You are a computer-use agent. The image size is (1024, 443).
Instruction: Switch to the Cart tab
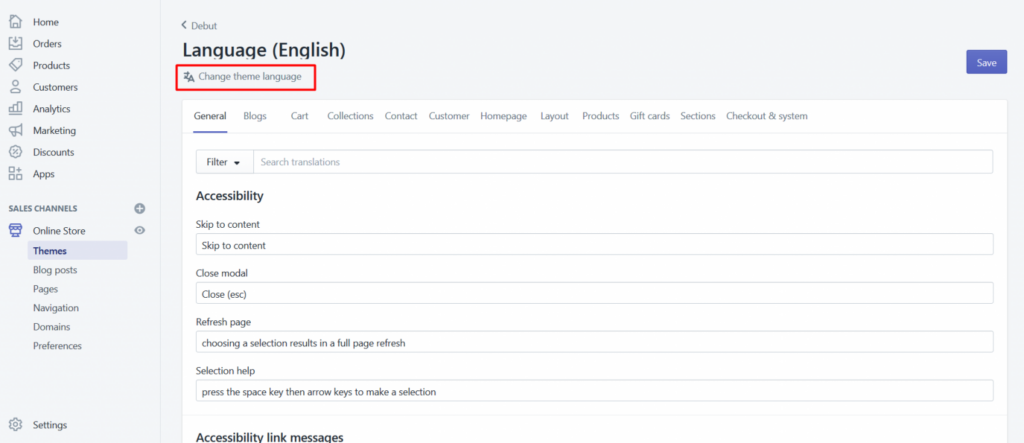click(x=299, y=116)
